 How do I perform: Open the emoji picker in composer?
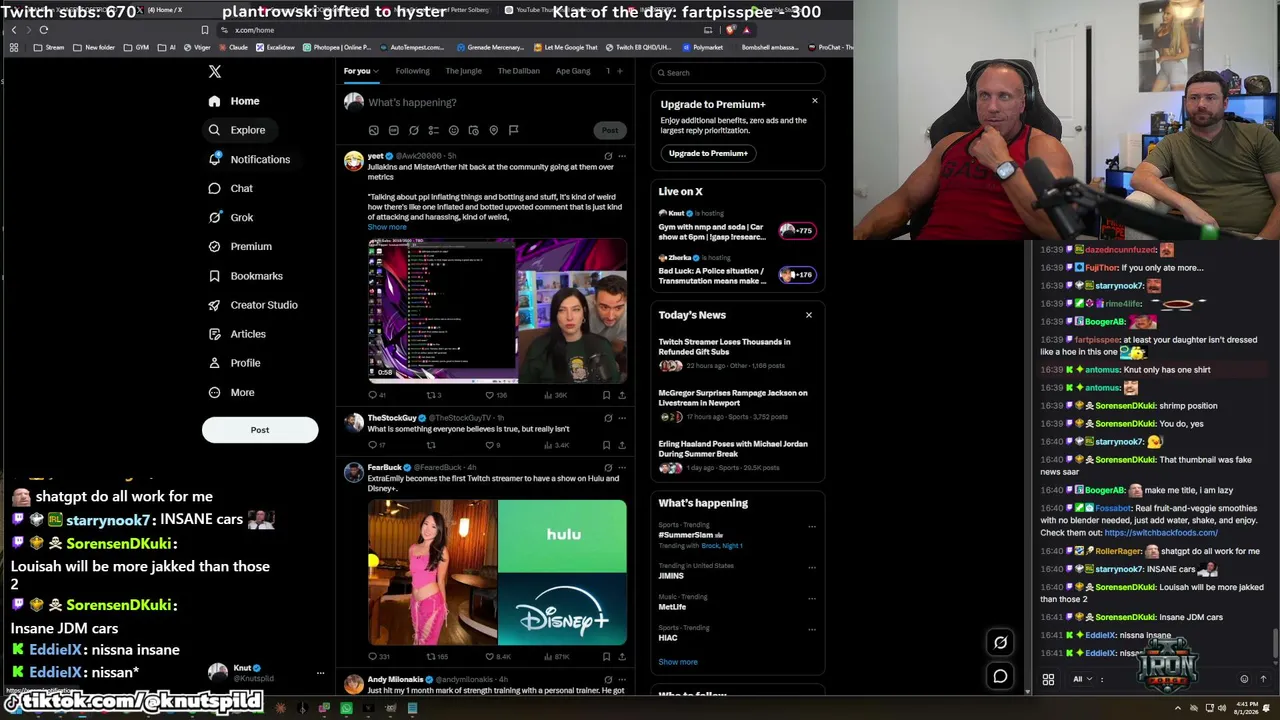click(x=453, y=130)
